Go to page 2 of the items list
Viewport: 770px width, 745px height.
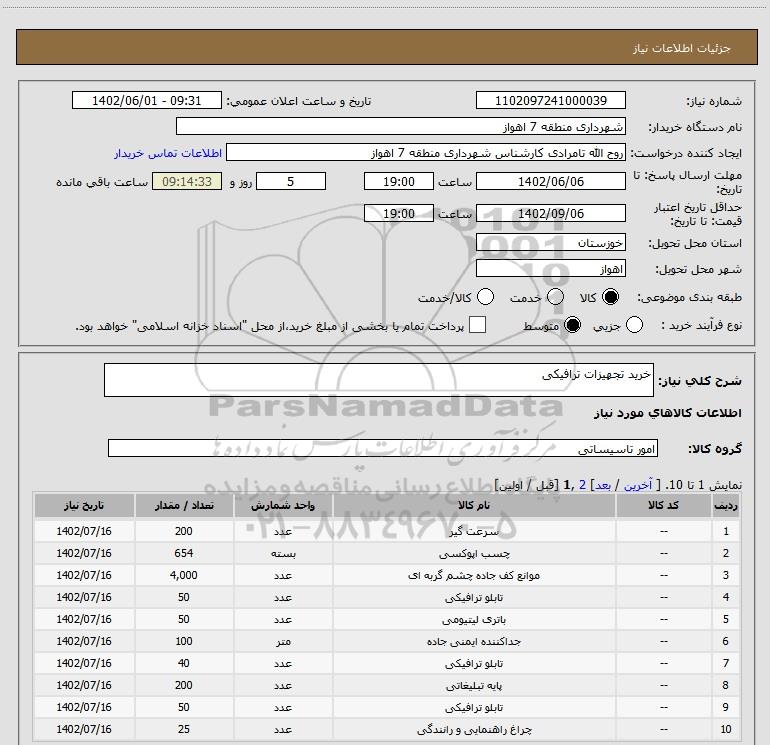tap(582, 485)
